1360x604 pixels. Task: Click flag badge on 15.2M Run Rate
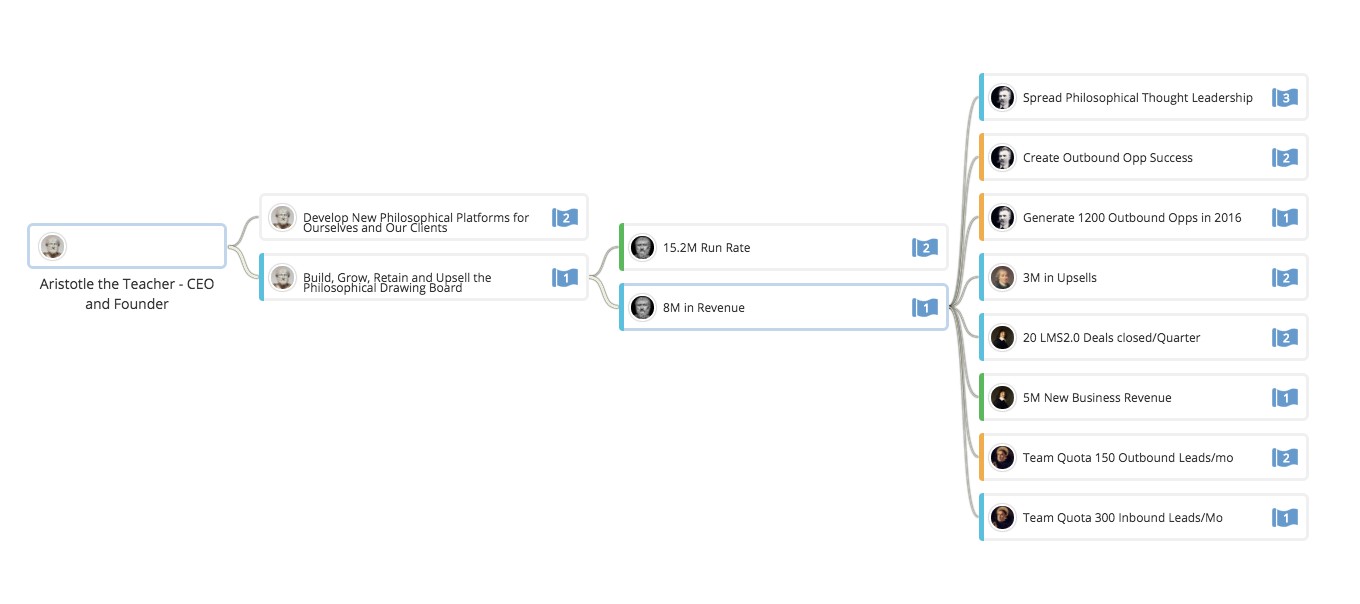(x=924, y=248)
